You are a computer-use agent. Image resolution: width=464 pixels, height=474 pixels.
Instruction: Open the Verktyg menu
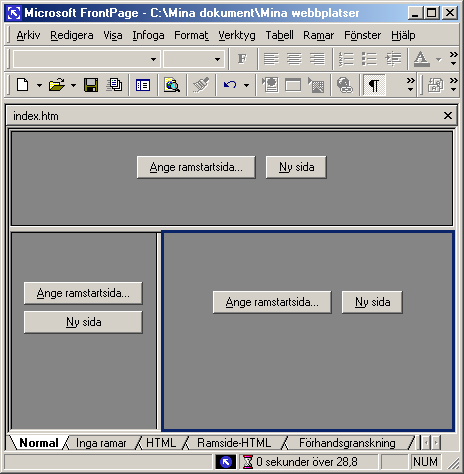[x=237, y=35]
